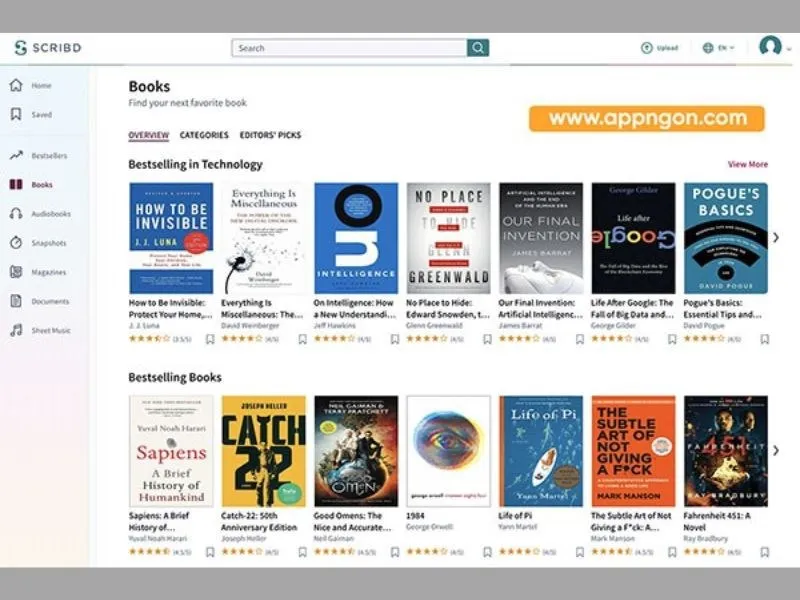Click inside the Search input field
800x600 pixels.
click(x=349, y=48)
